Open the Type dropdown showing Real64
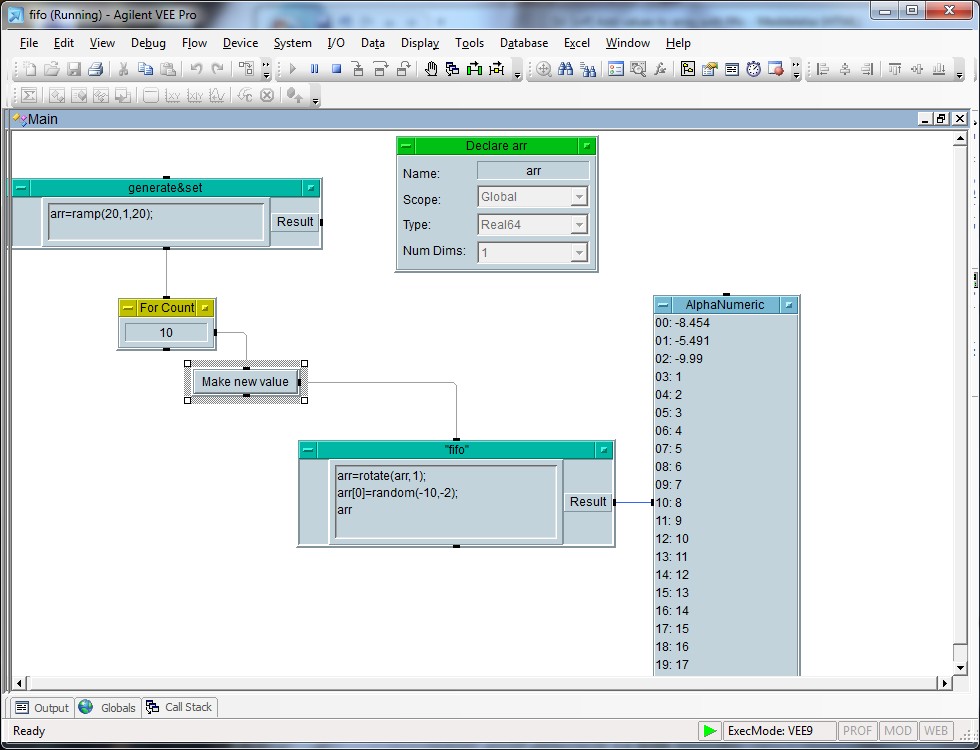 [x=578, y=225]
